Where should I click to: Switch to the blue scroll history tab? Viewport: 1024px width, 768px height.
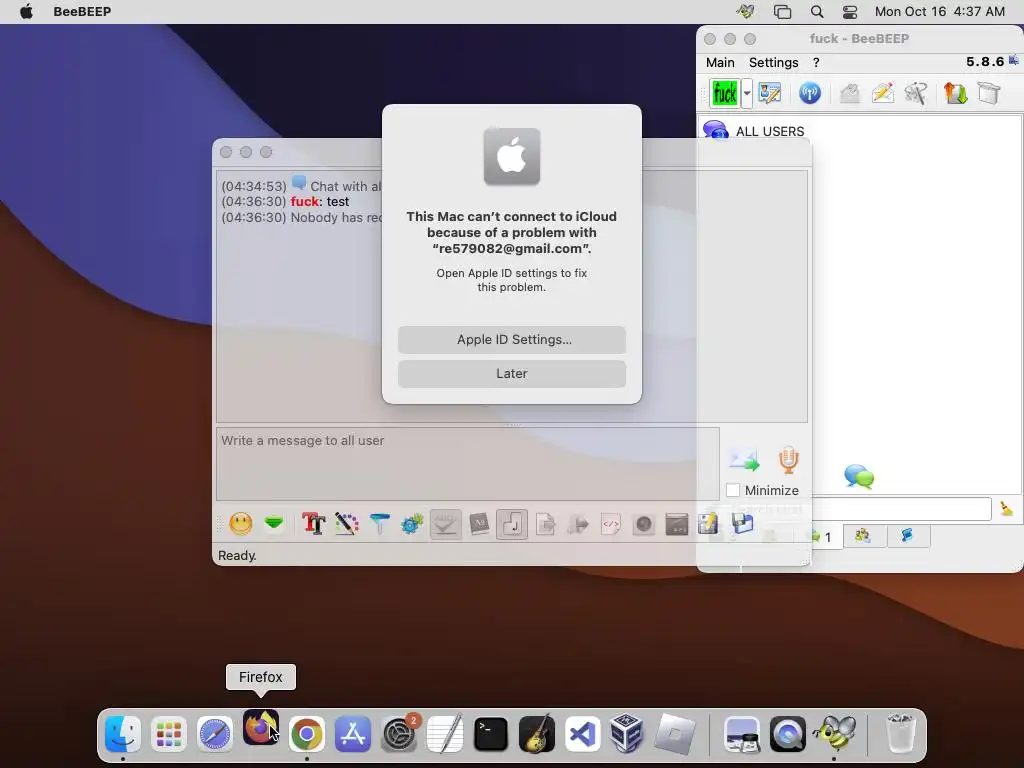(x=907, y=536)
